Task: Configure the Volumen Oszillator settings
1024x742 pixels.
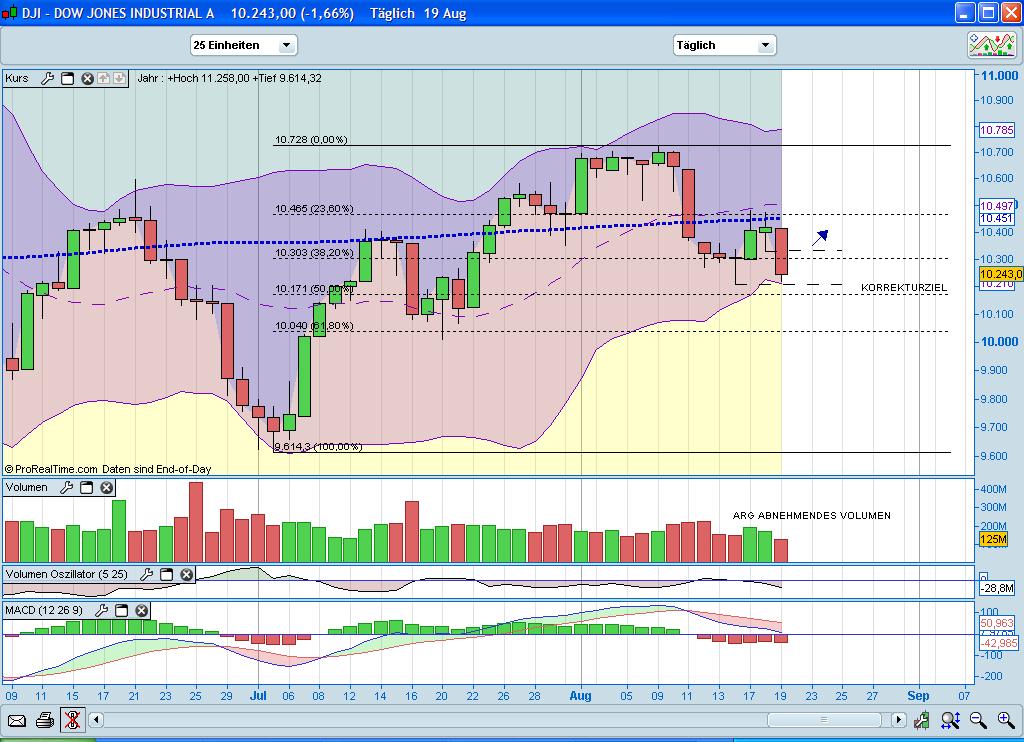Action: 146,574
